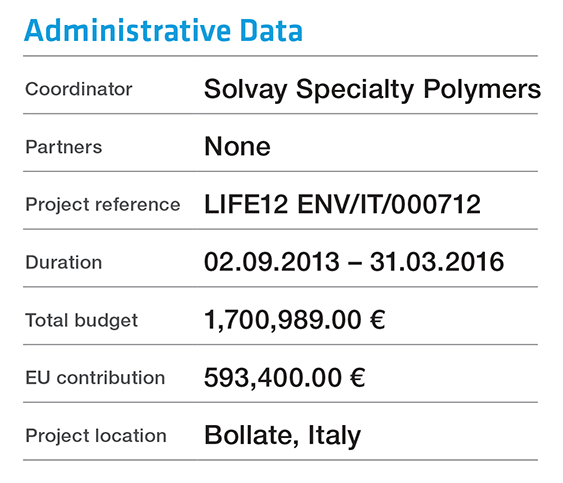Image resolution: width=563 pixels, height=483 pixels.
Task: Select the EU contribution label
Action: (x=95, y=378)
